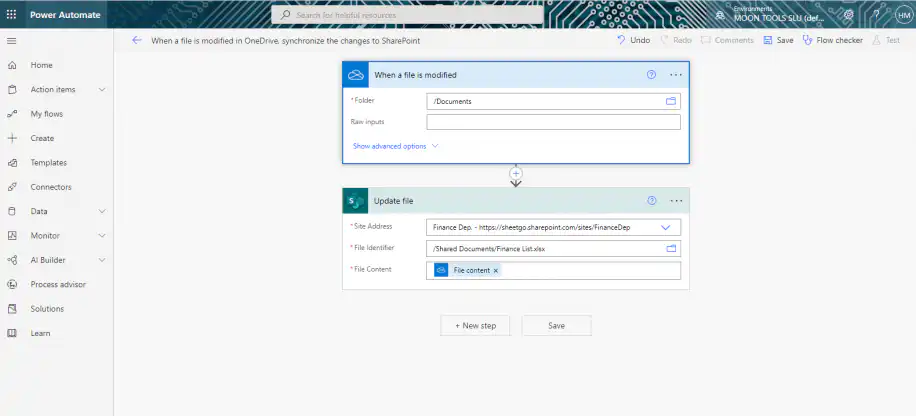Open the settings gear icon
Image resolution: width=916 pixels, height=416 pixels.
point(849,15)
